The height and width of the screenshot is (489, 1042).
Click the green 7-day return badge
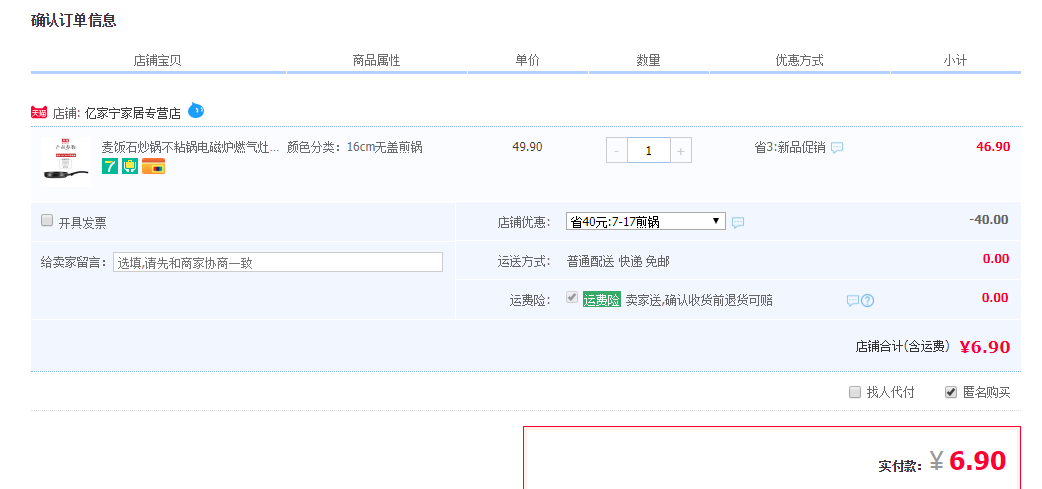(x=110, y=166)
